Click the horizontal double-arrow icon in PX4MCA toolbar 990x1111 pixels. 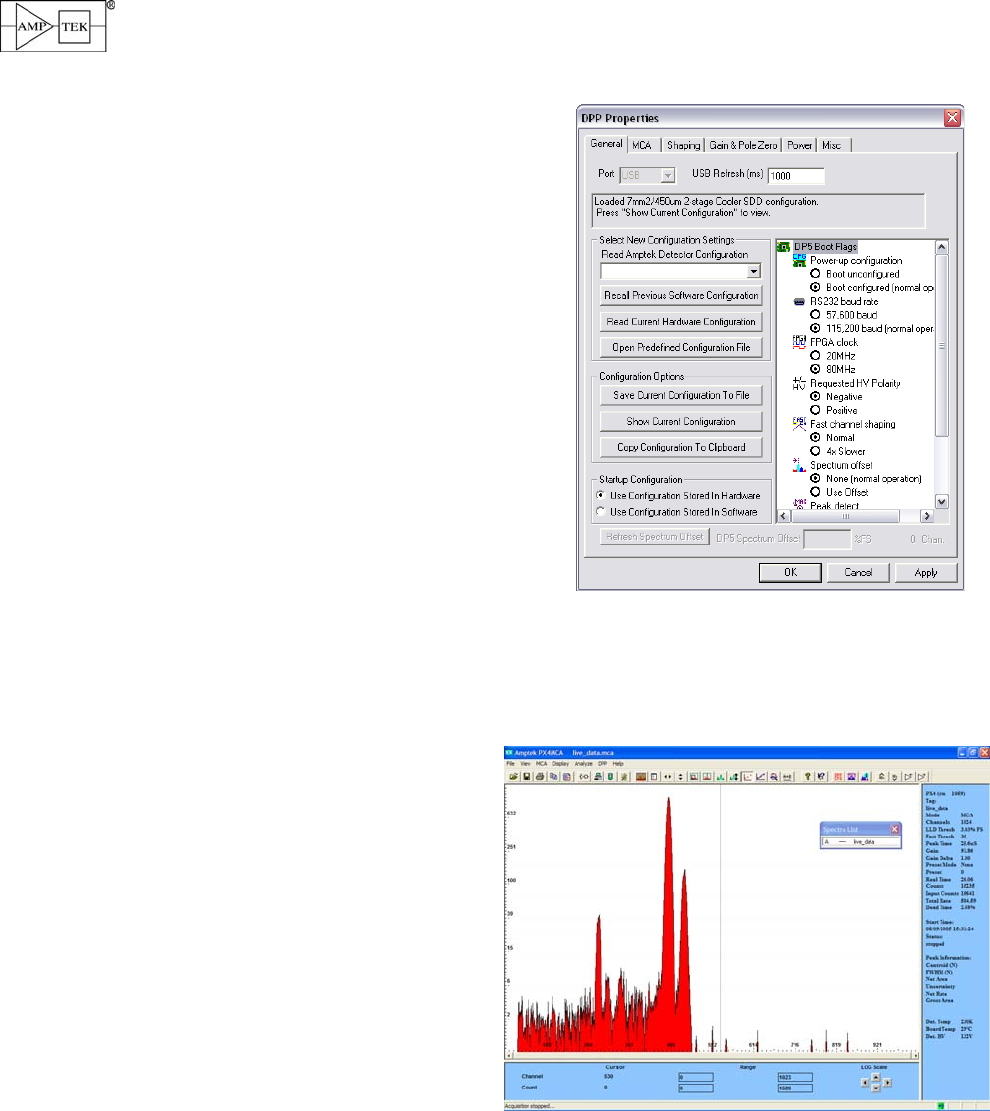[x=667, y=777]
